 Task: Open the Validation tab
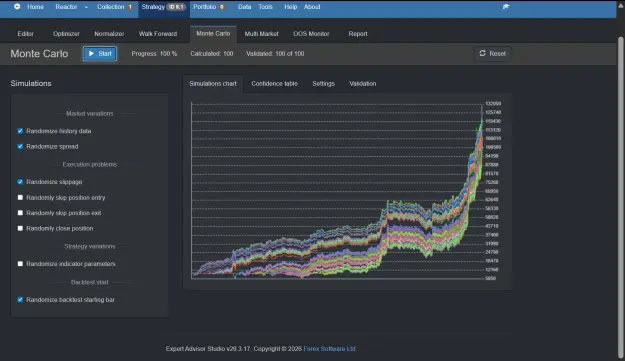click(x=363, y=84)
